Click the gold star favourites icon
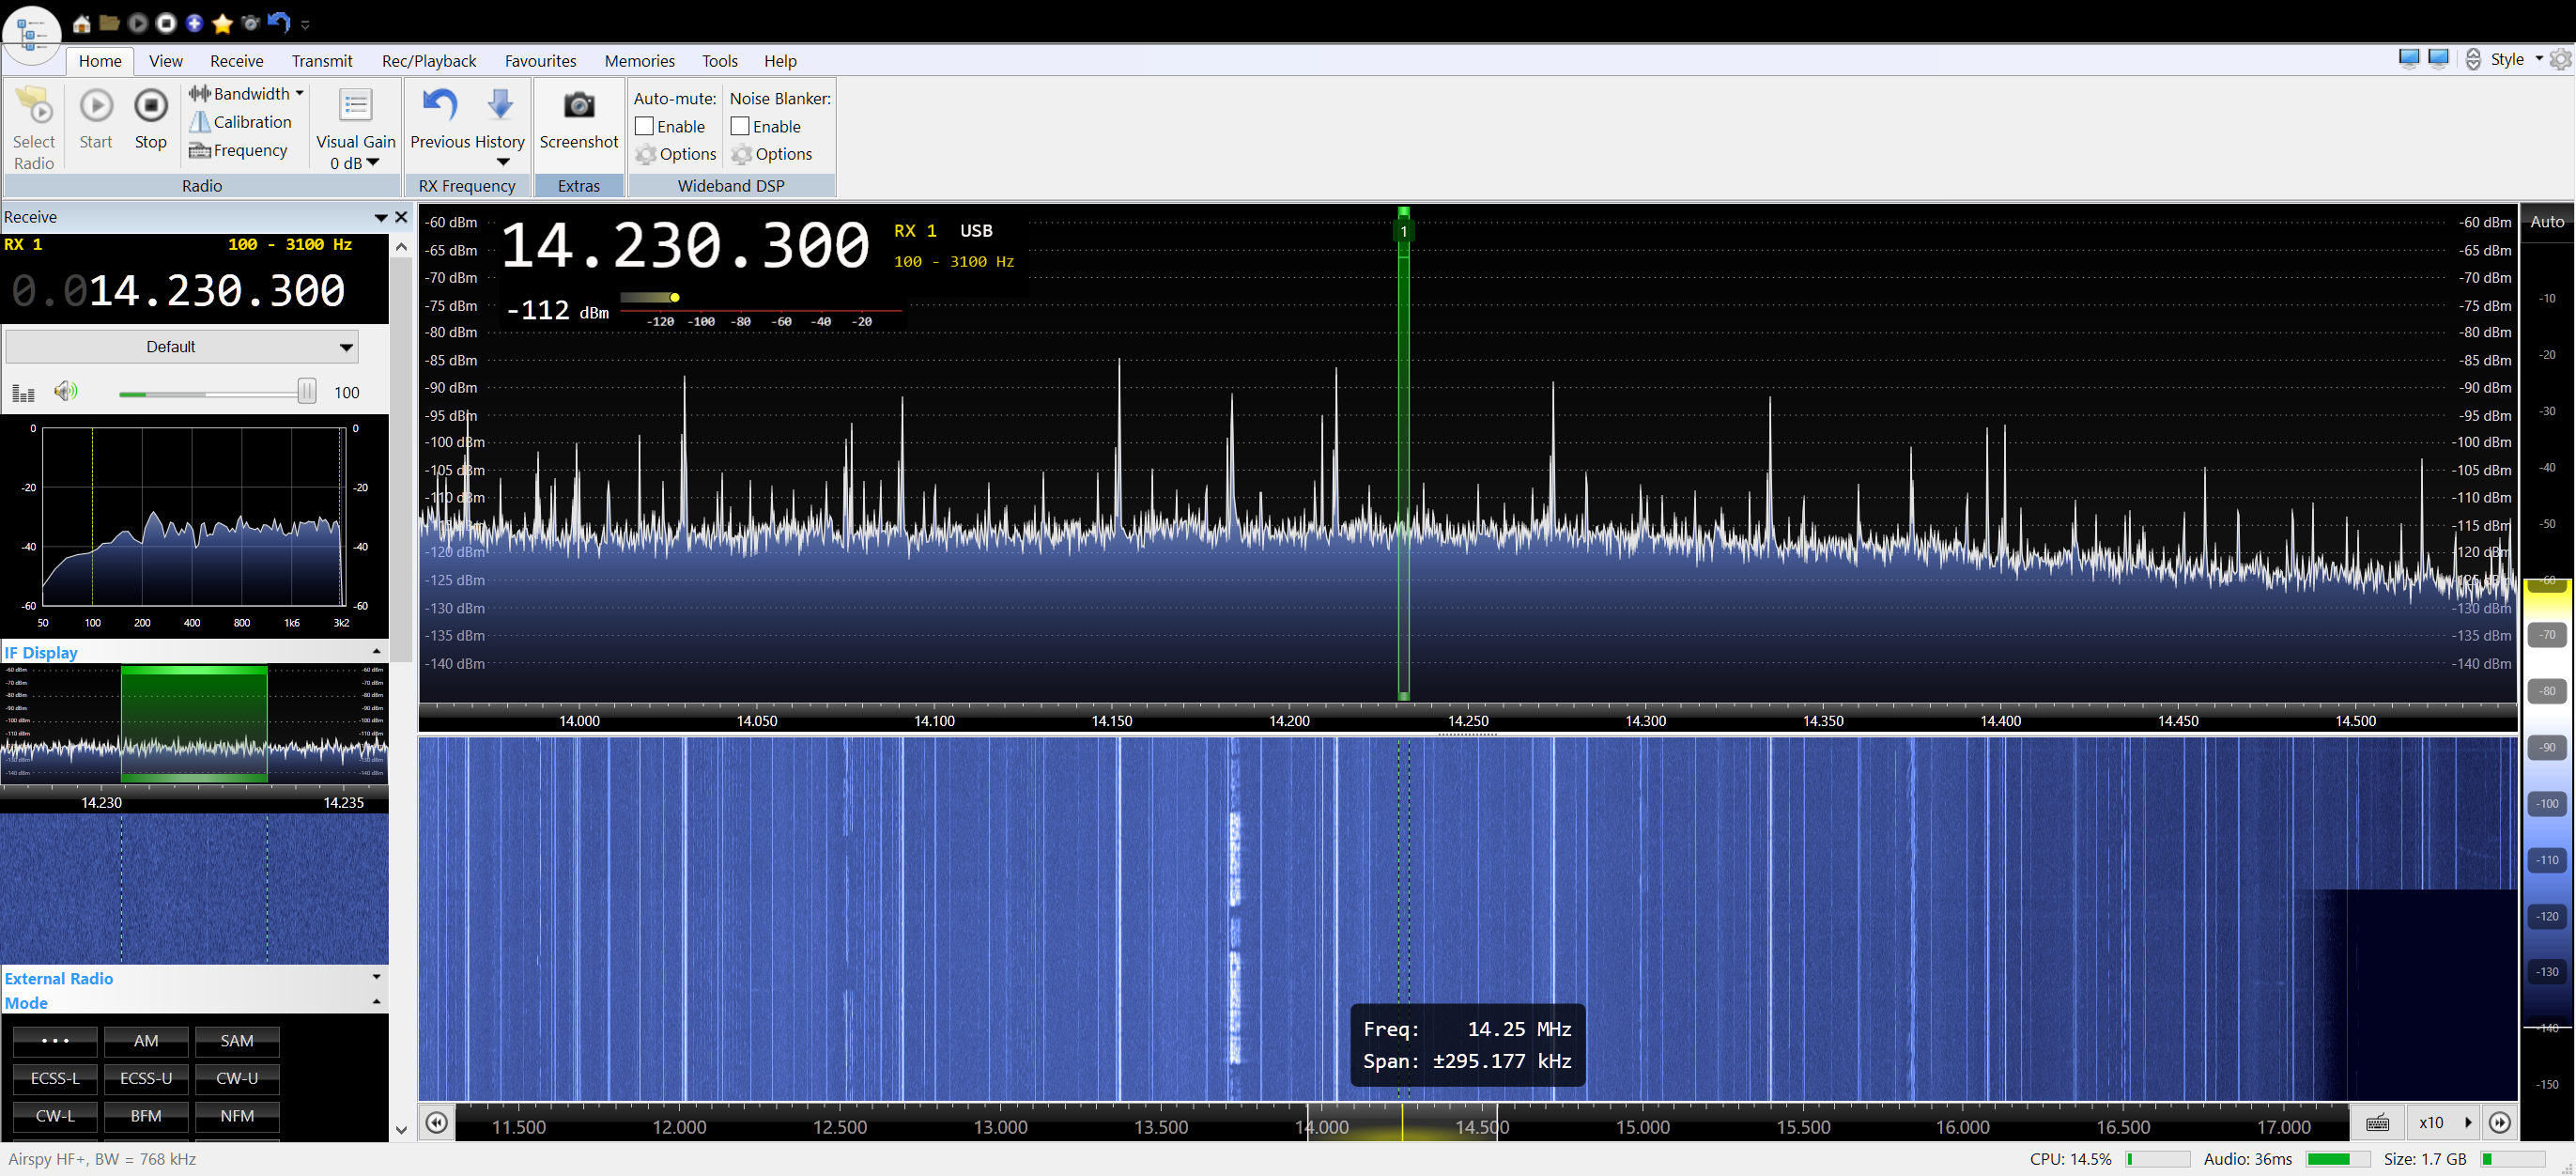 pos(222,23)
